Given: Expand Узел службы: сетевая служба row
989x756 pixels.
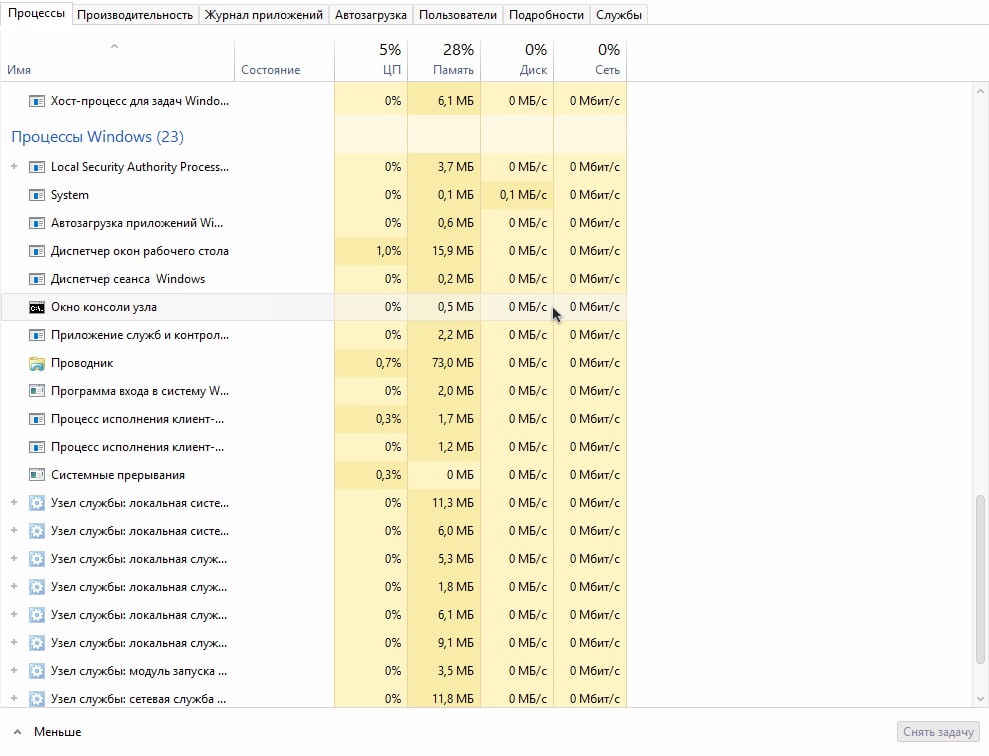Looking at the screenshot, I should coord(14,698).
